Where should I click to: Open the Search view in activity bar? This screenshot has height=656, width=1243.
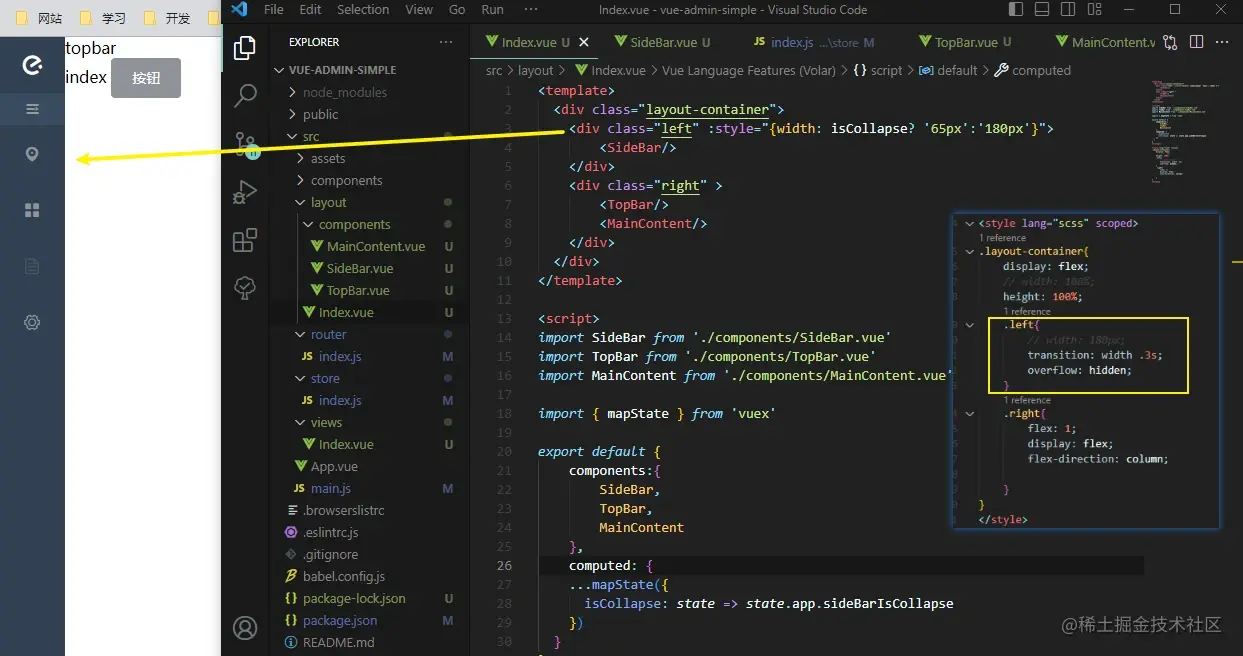[245, 96]
